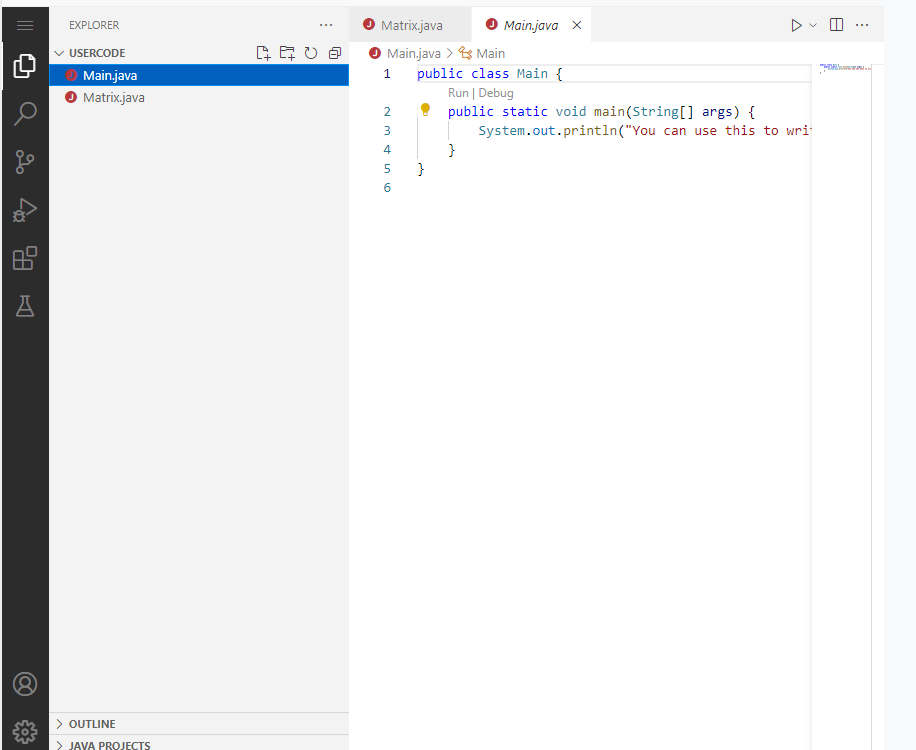Click the Debug code lens link
Viewport: 916px width, 750px height.
click(x=496, y=92)
